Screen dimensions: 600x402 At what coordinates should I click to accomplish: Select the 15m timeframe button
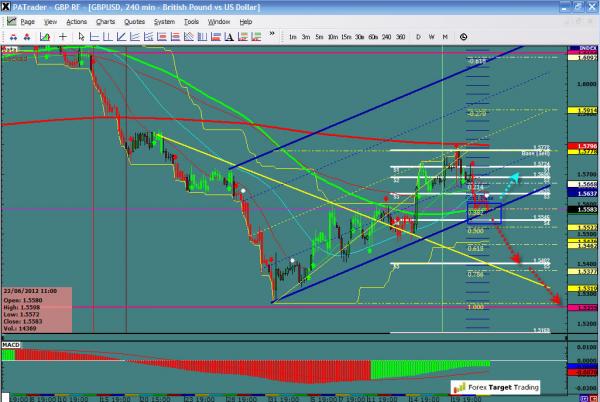343,36
